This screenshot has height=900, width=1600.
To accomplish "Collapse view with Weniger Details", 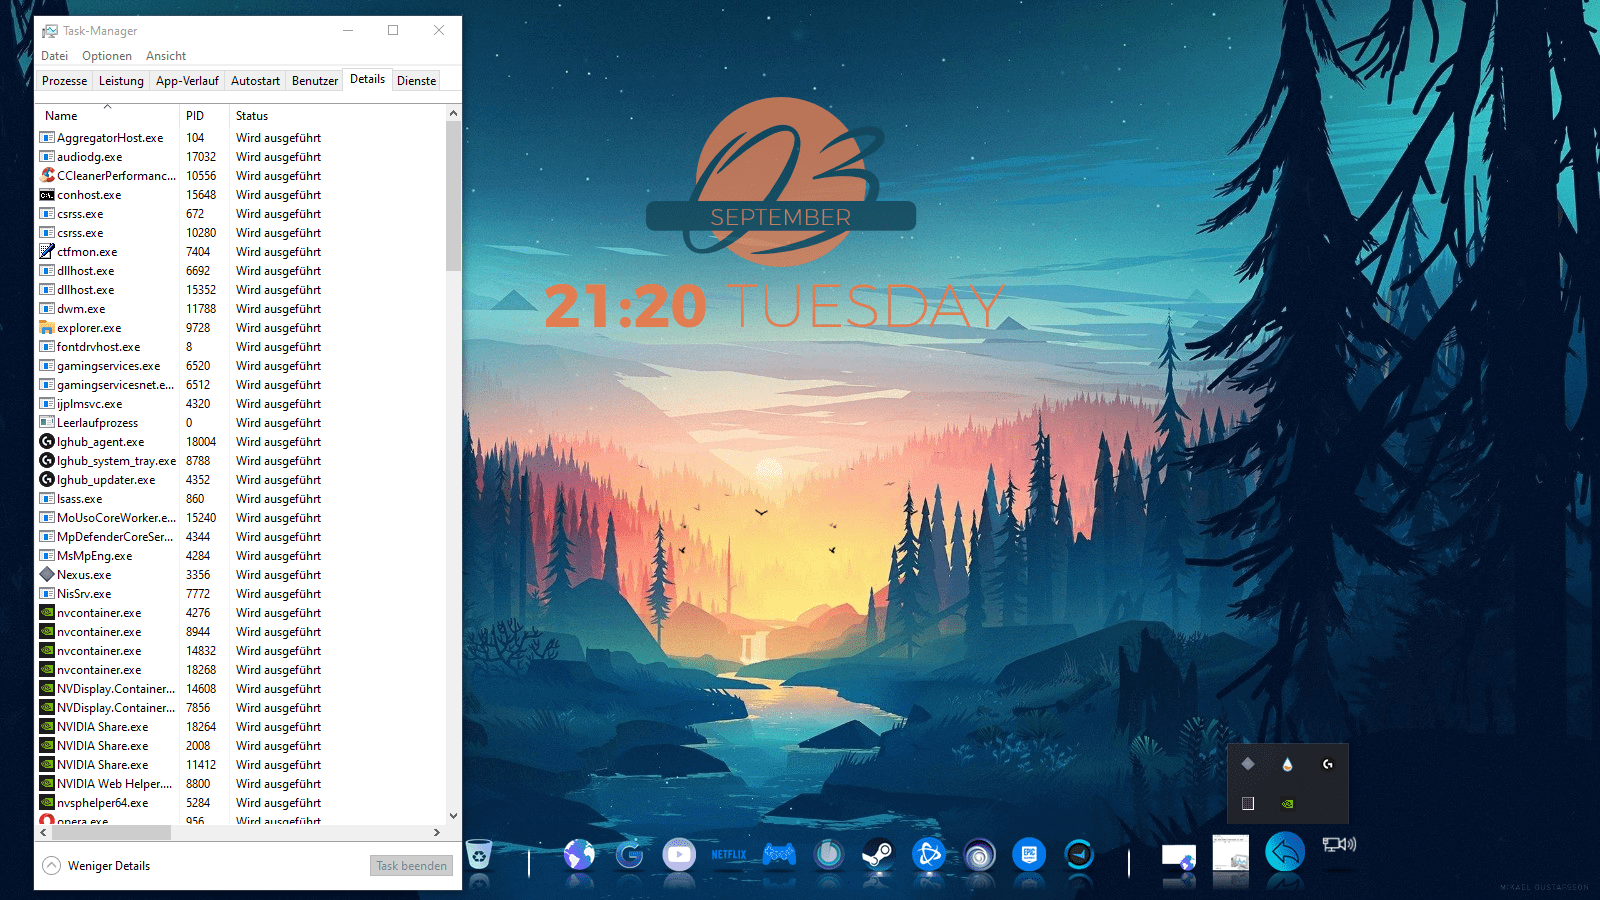I will (97, 866).
